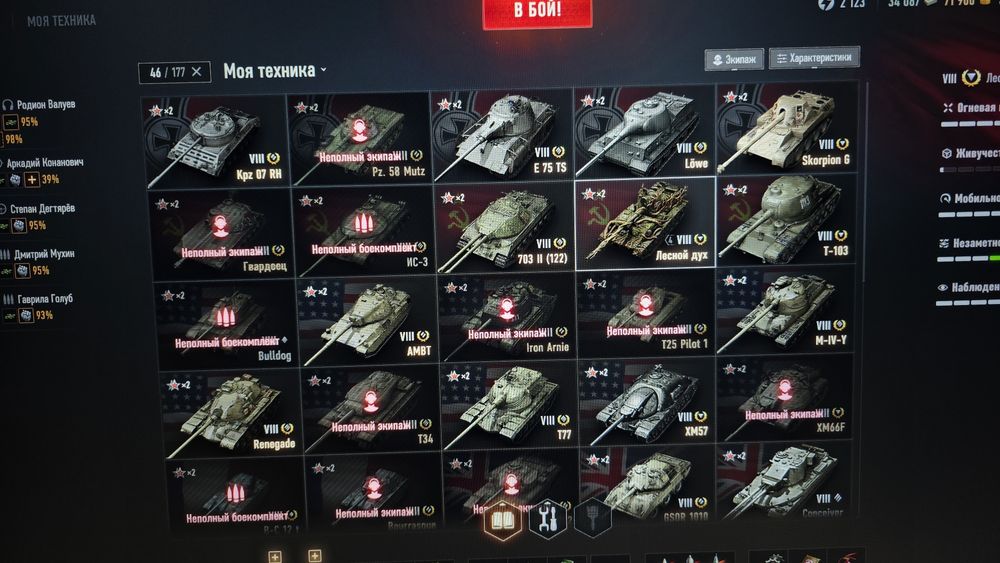This screenshot has height=563, width=1000.
Task: Click the crew warning icon on T34
Action: (371, 402)
